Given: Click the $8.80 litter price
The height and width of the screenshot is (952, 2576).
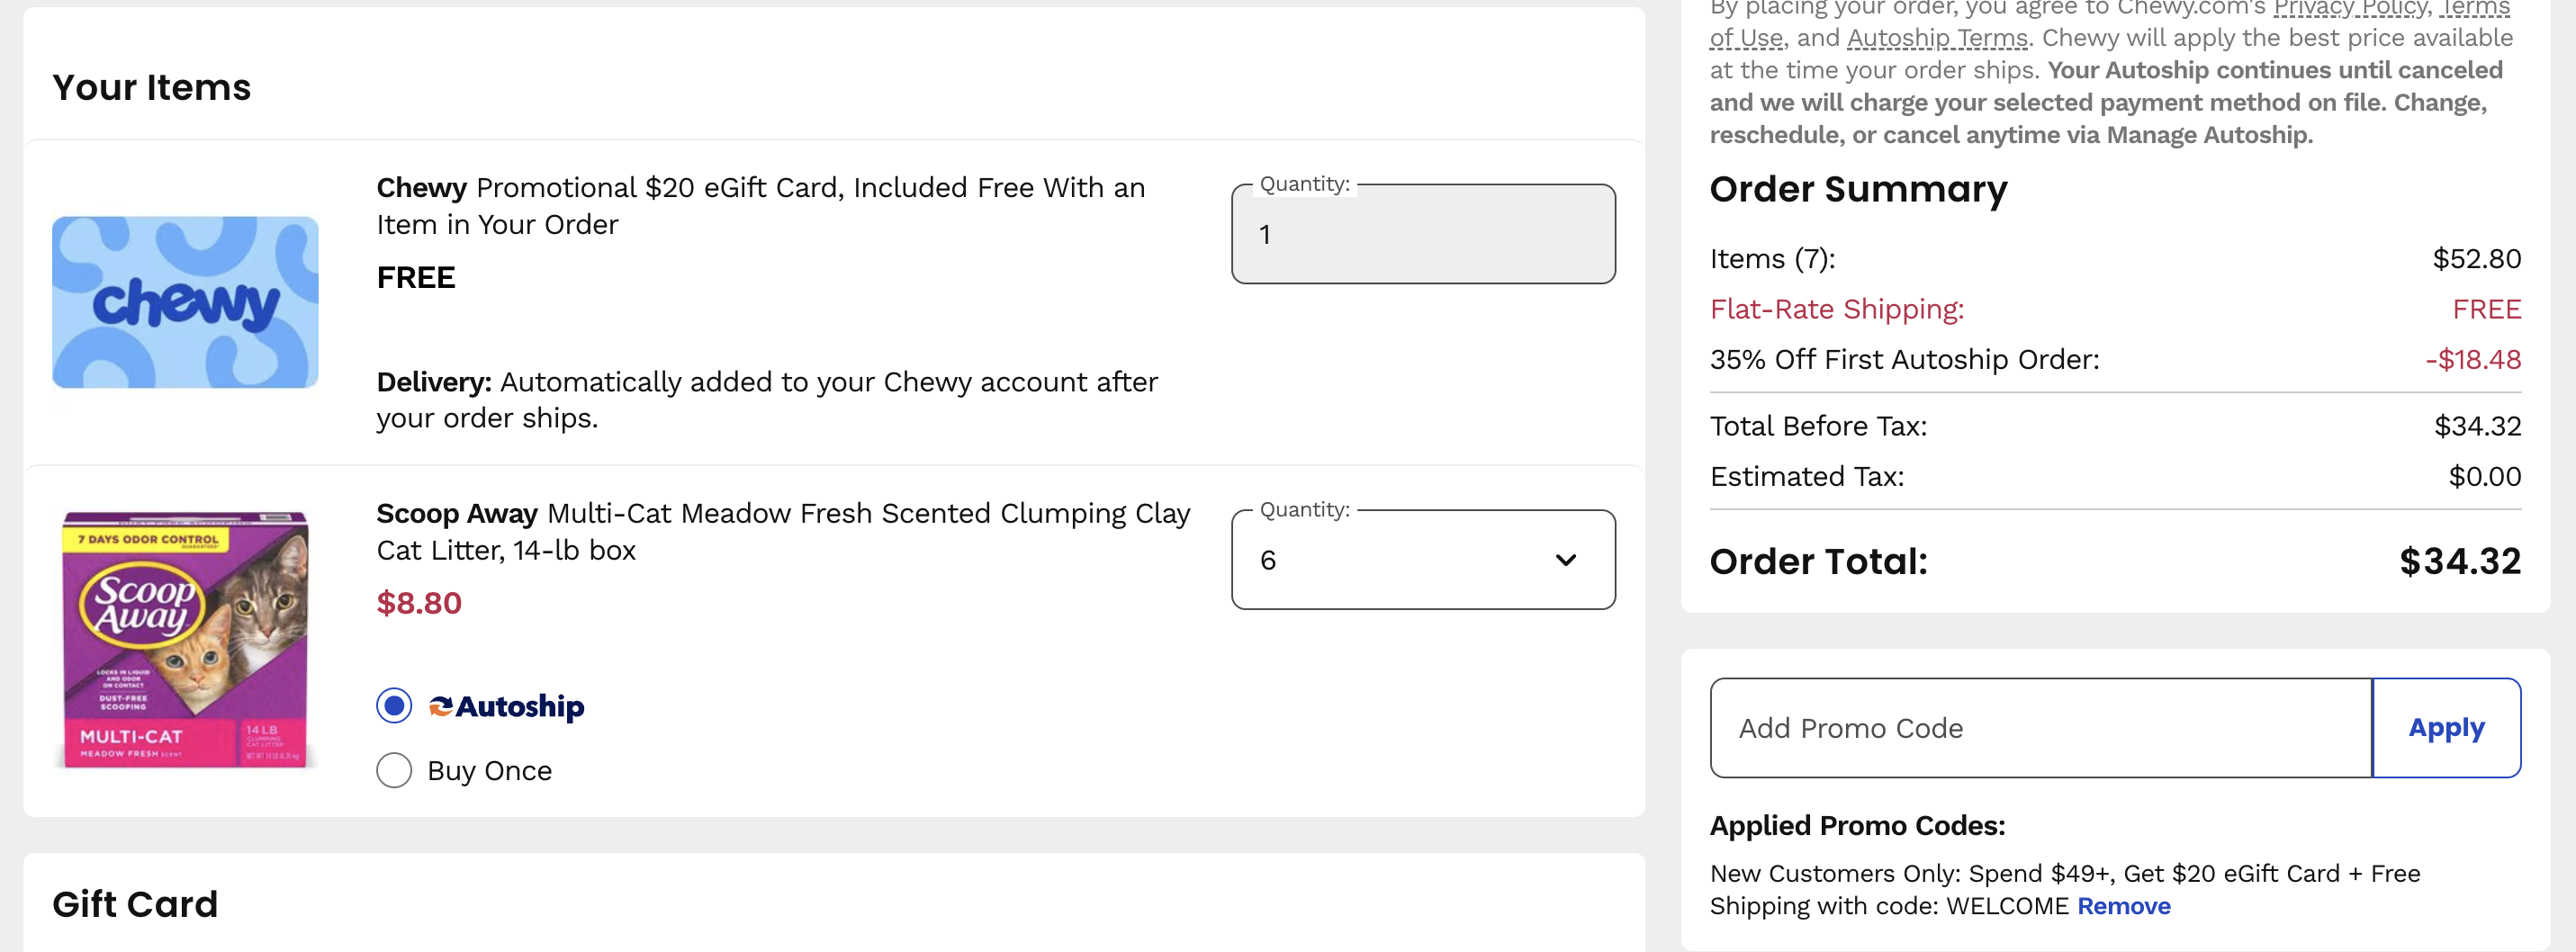Looking at the screenshot, I should [x=419, y=603].
